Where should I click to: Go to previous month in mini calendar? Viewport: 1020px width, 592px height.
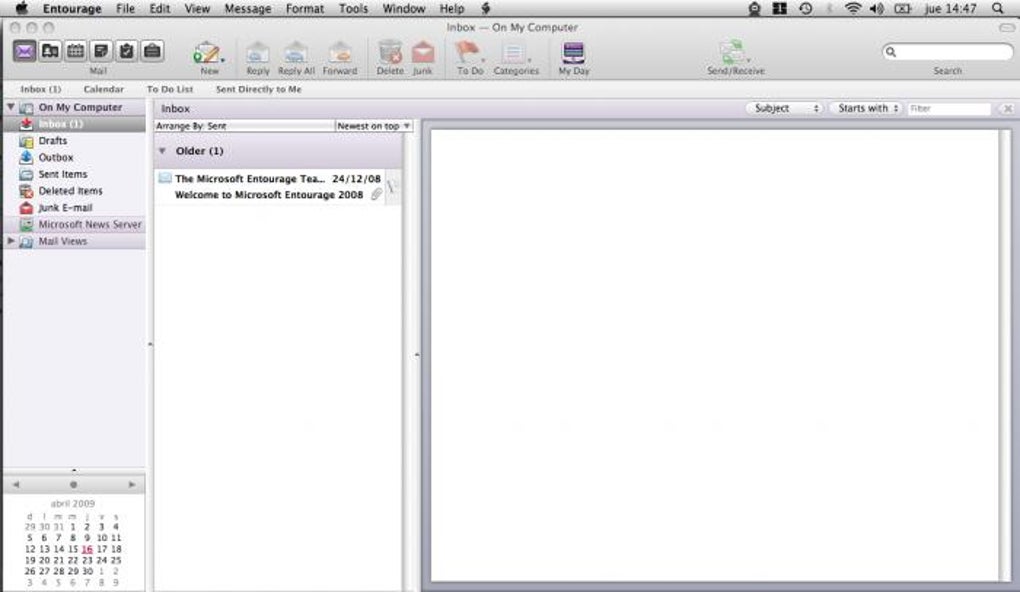click(x=16, y=485)
